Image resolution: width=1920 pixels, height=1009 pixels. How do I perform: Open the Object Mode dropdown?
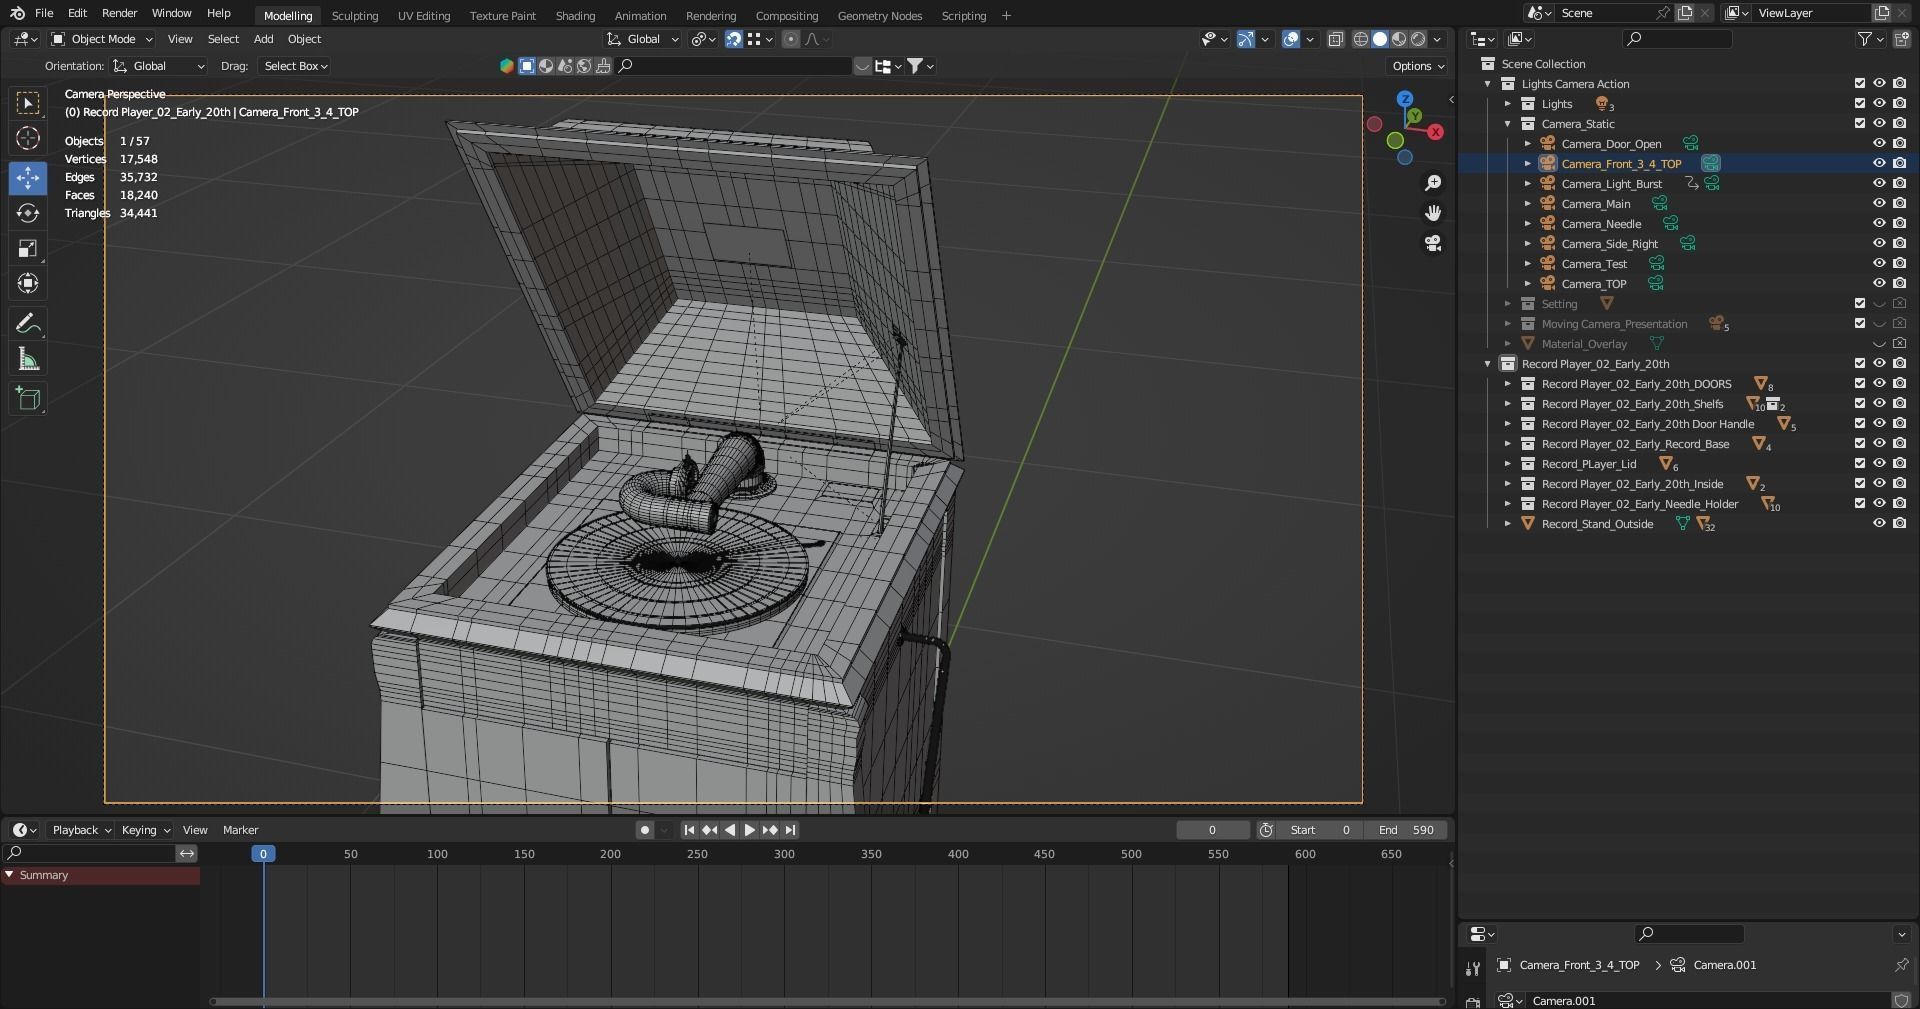point(102,39)
